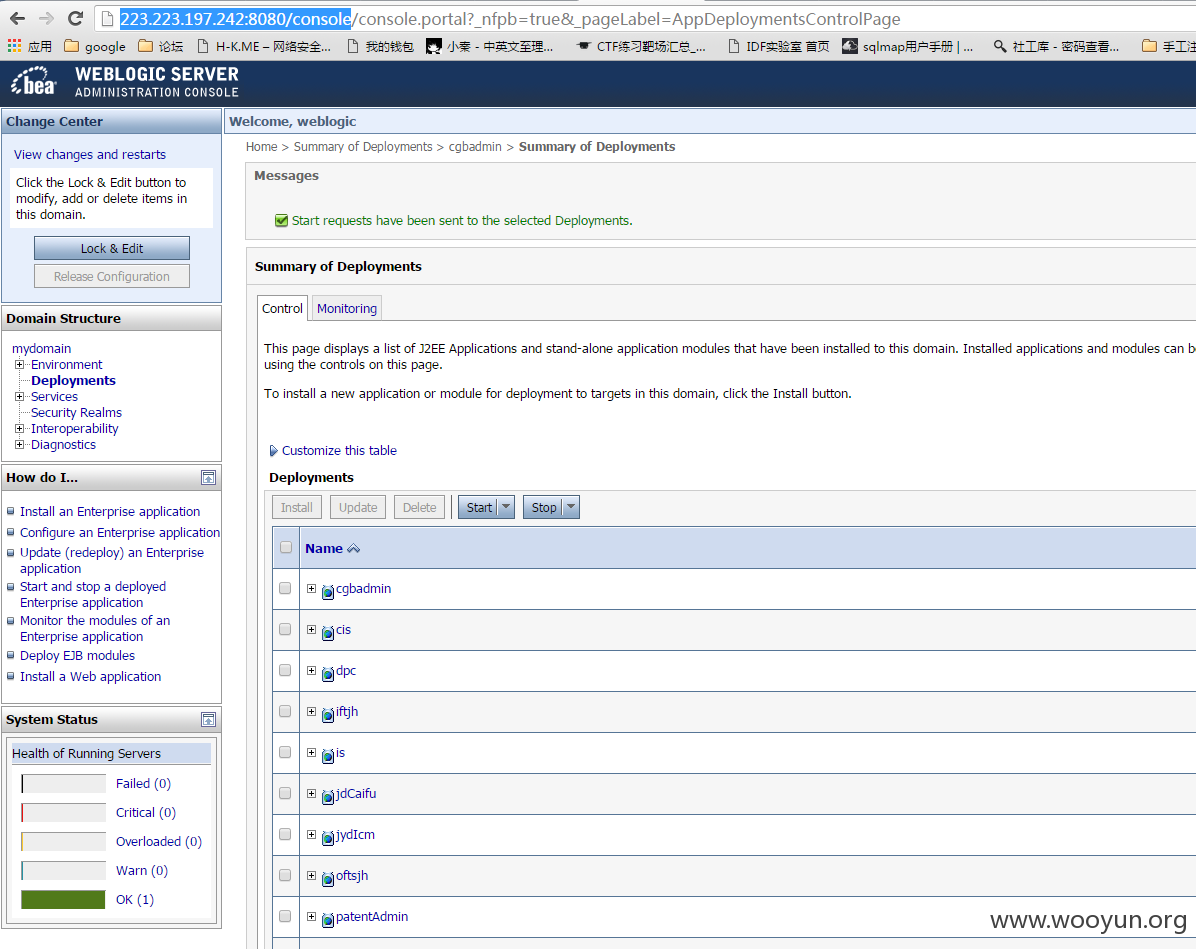Image resolution: width=1196 pixels, height=949 pixels.
Task: Check the is deployment checkbox
Action: click(285, 752)
